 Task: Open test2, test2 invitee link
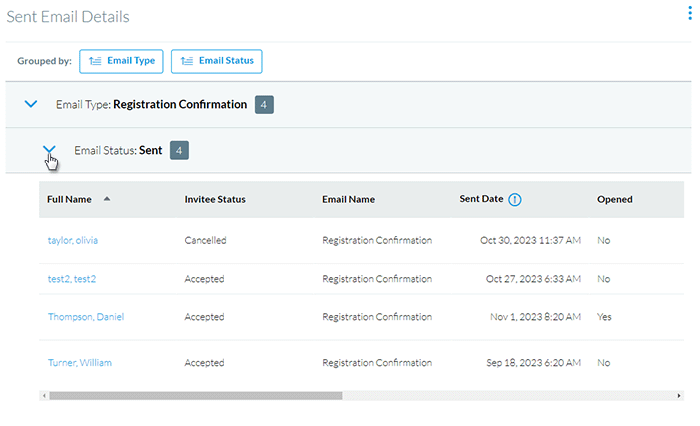(x=71, y=279)
